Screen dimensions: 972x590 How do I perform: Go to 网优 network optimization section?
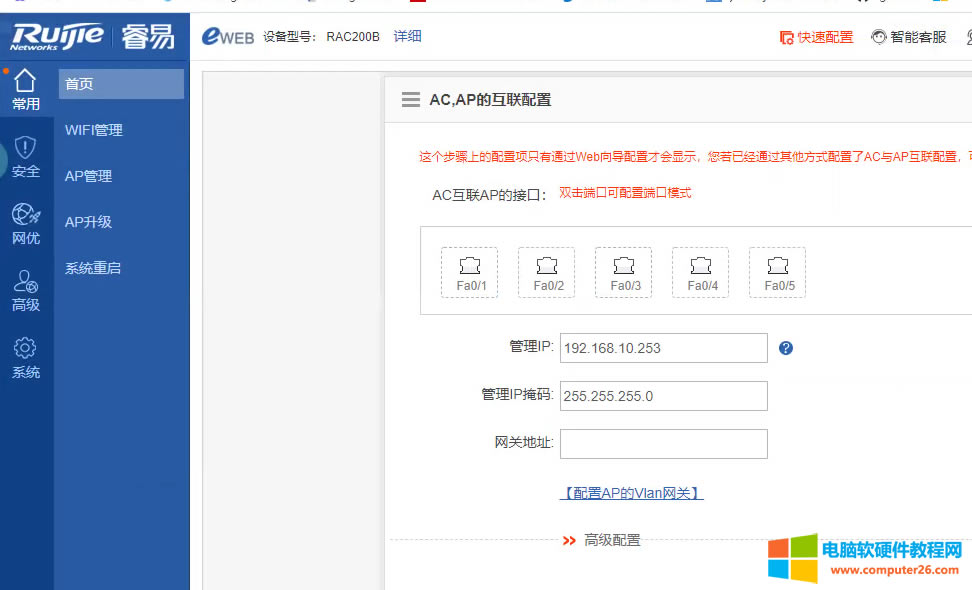(26, 223)
